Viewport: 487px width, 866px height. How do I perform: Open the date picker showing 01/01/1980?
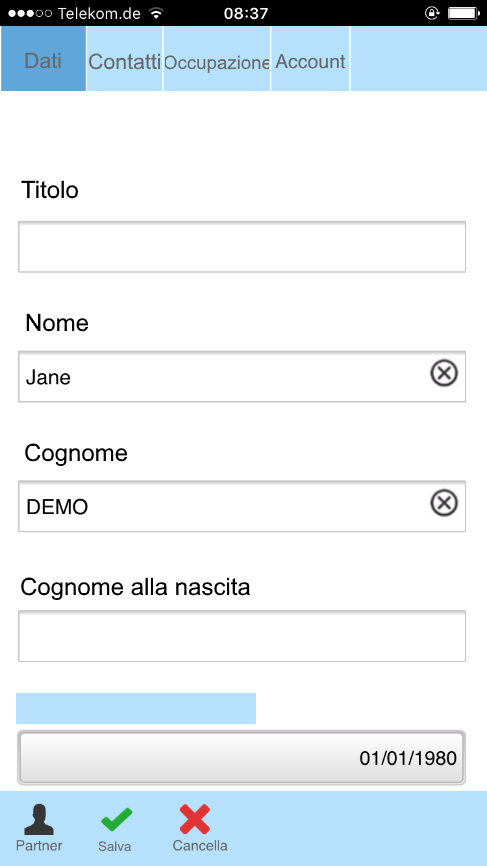tap(242, 758)
